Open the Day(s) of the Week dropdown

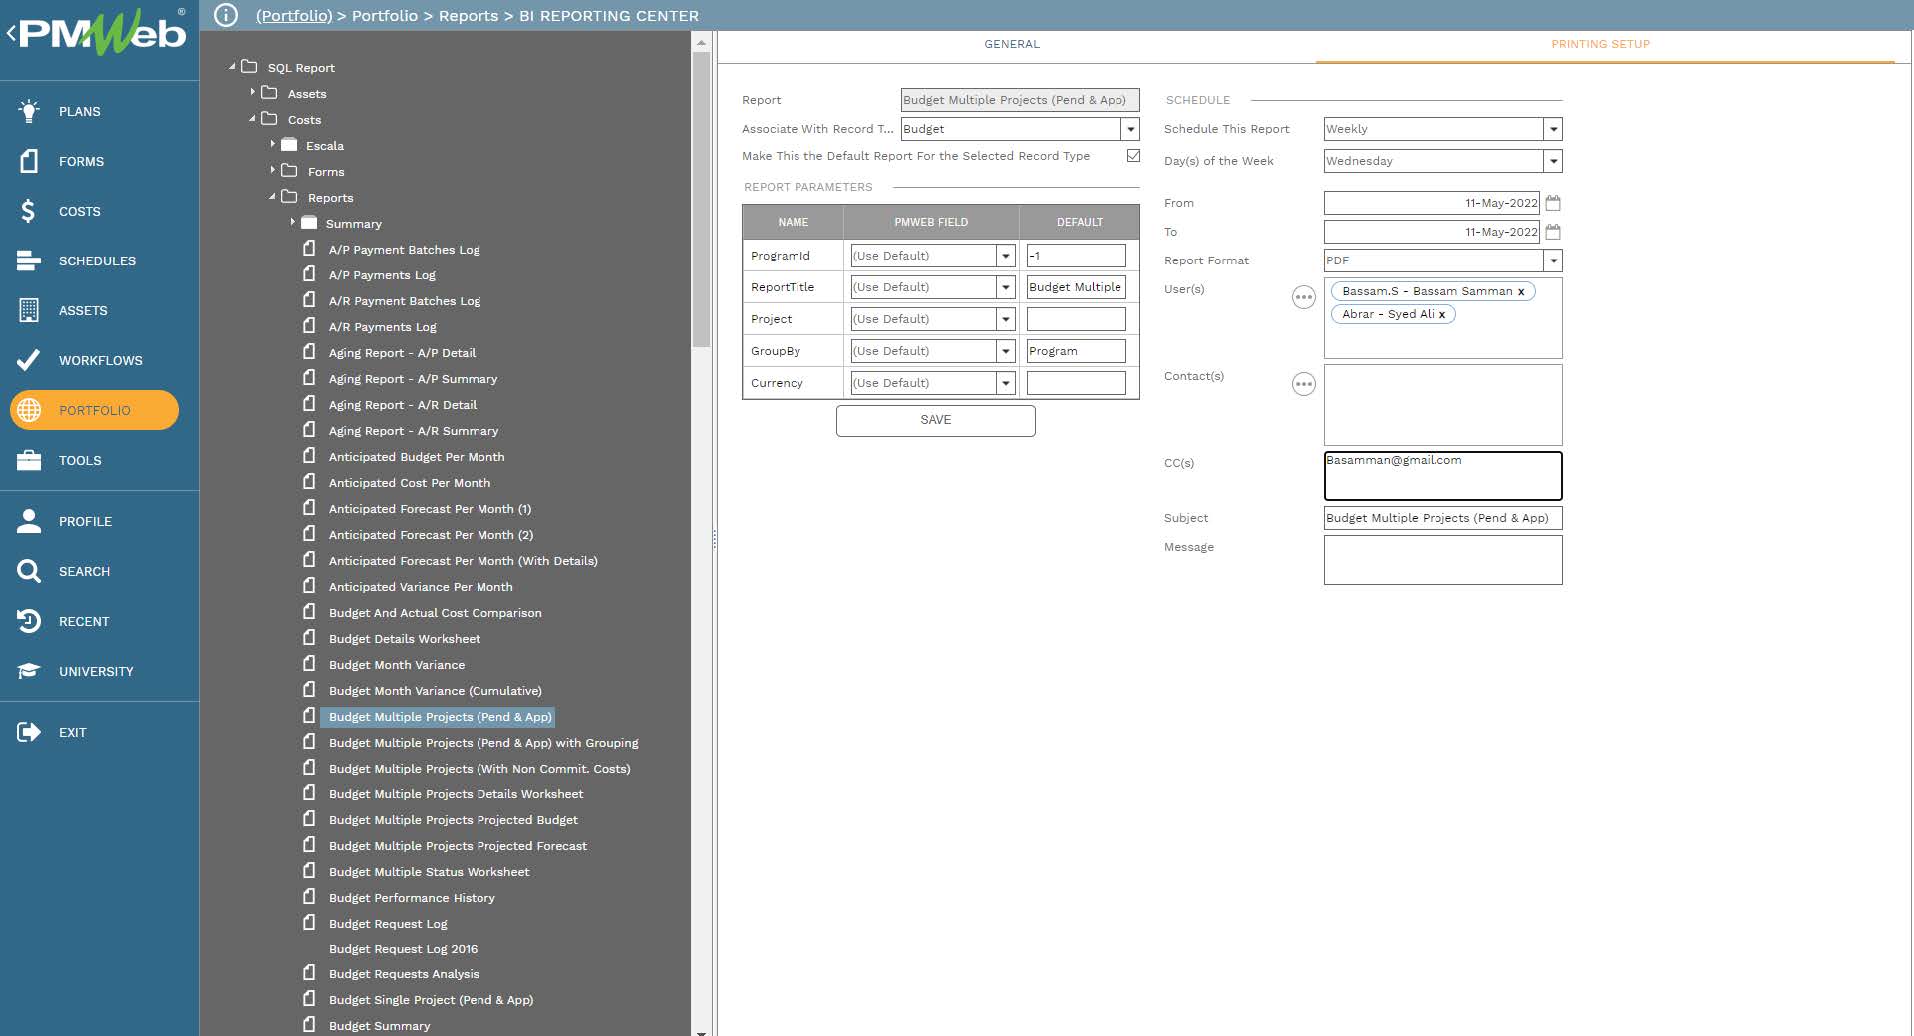[x=1553, y=161]
